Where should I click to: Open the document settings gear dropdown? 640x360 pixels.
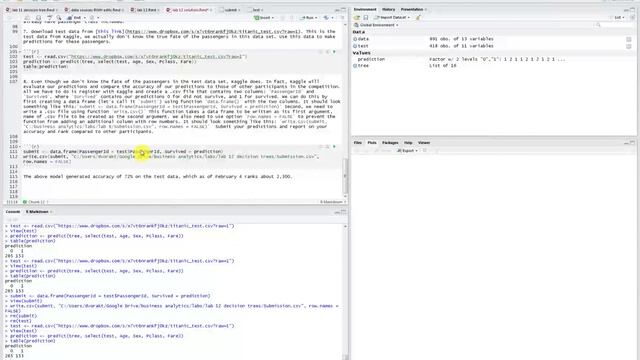coord(93,18)
